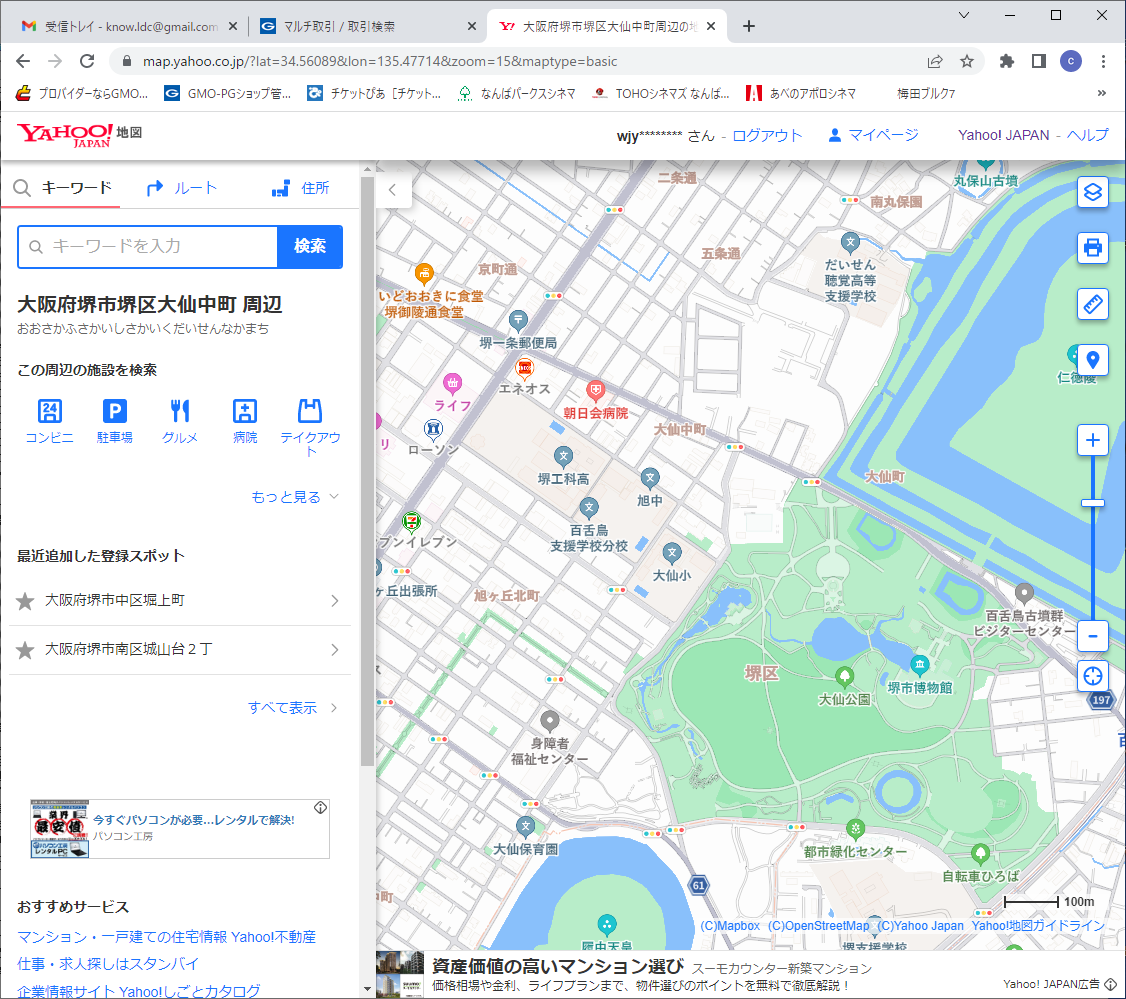1126x999 pixels.
Task: Click the ログアウト link
Action: click(x=767, y=136)
